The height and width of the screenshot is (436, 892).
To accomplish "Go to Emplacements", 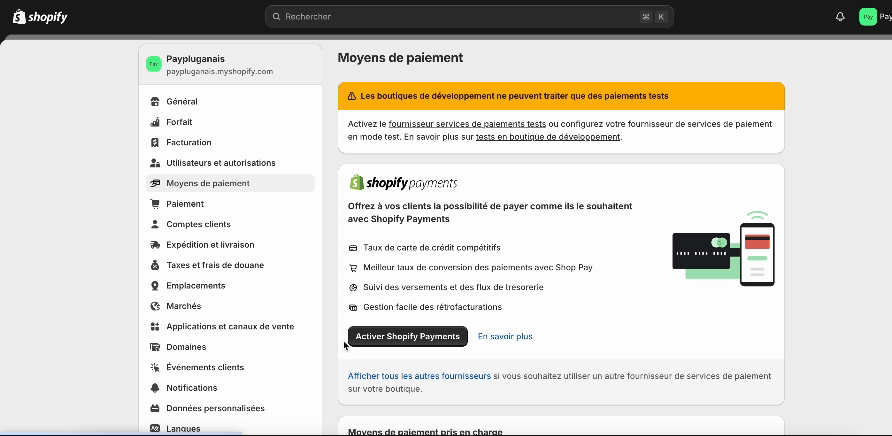I will [230, 286].
